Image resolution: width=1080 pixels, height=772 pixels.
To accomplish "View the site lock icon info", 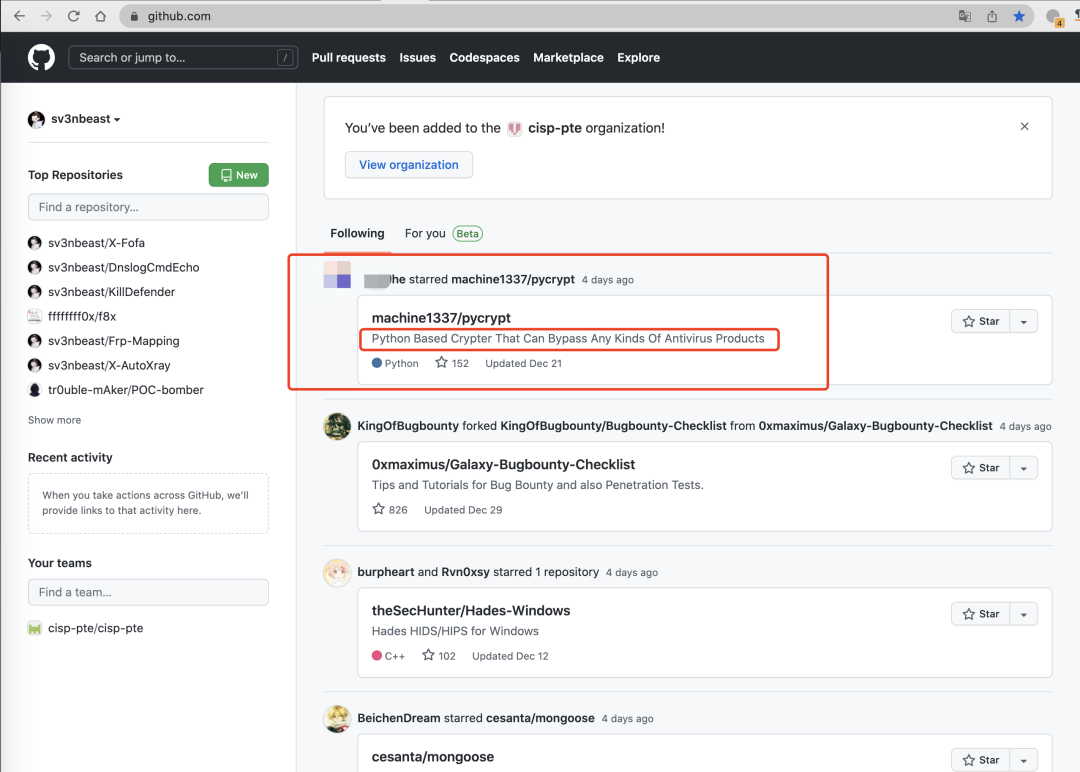I will (x=134, y=16).
